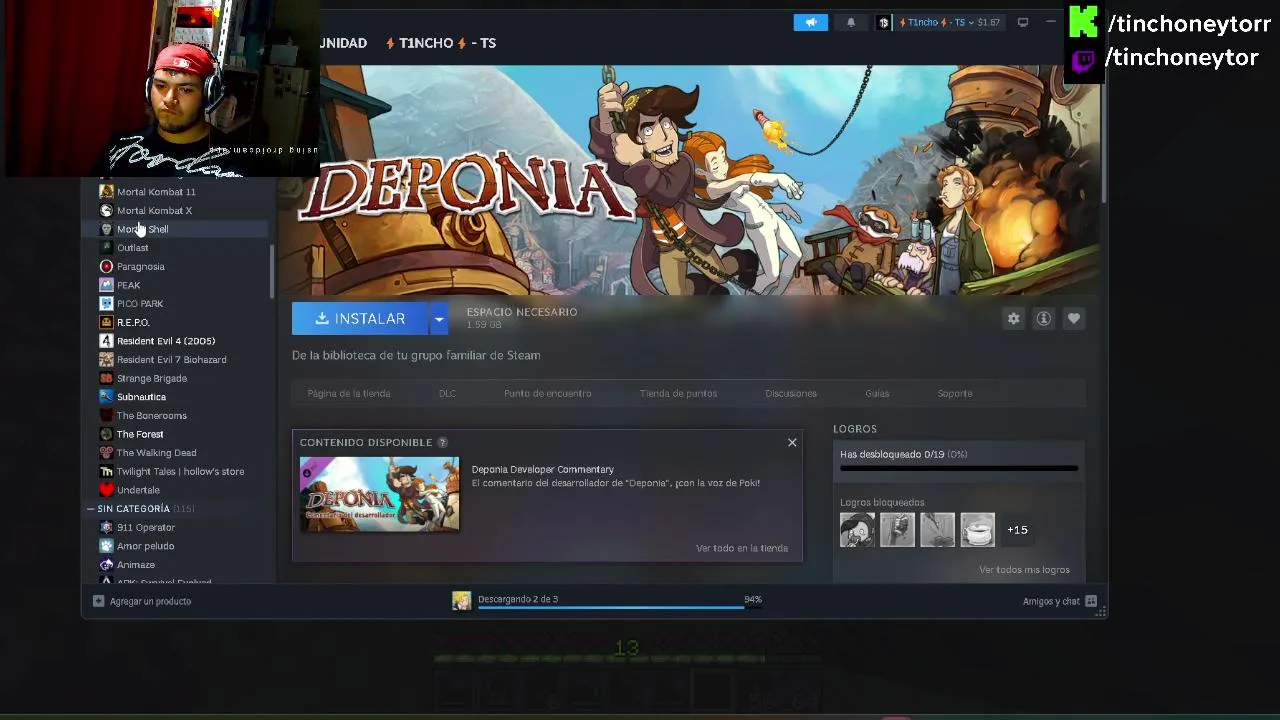
Task: Select PEAK in library
Action: click(x=128, y=285)
